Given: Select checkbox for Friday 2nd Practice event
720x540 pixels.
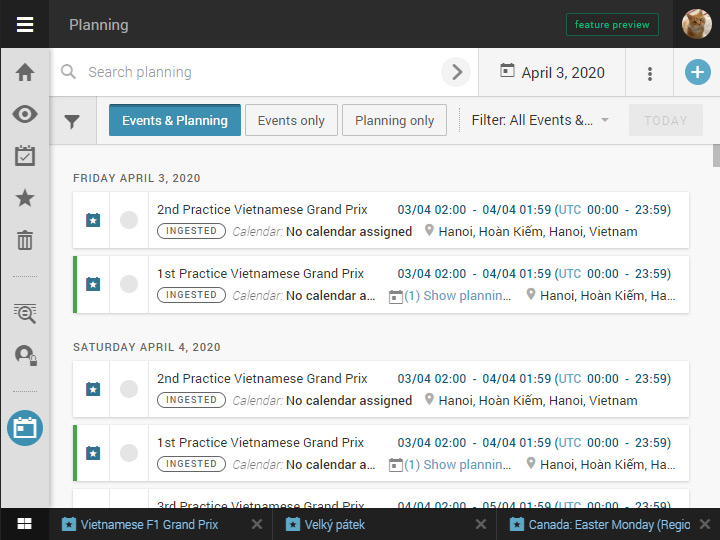Looking at the screenshot, I should 129,220.
